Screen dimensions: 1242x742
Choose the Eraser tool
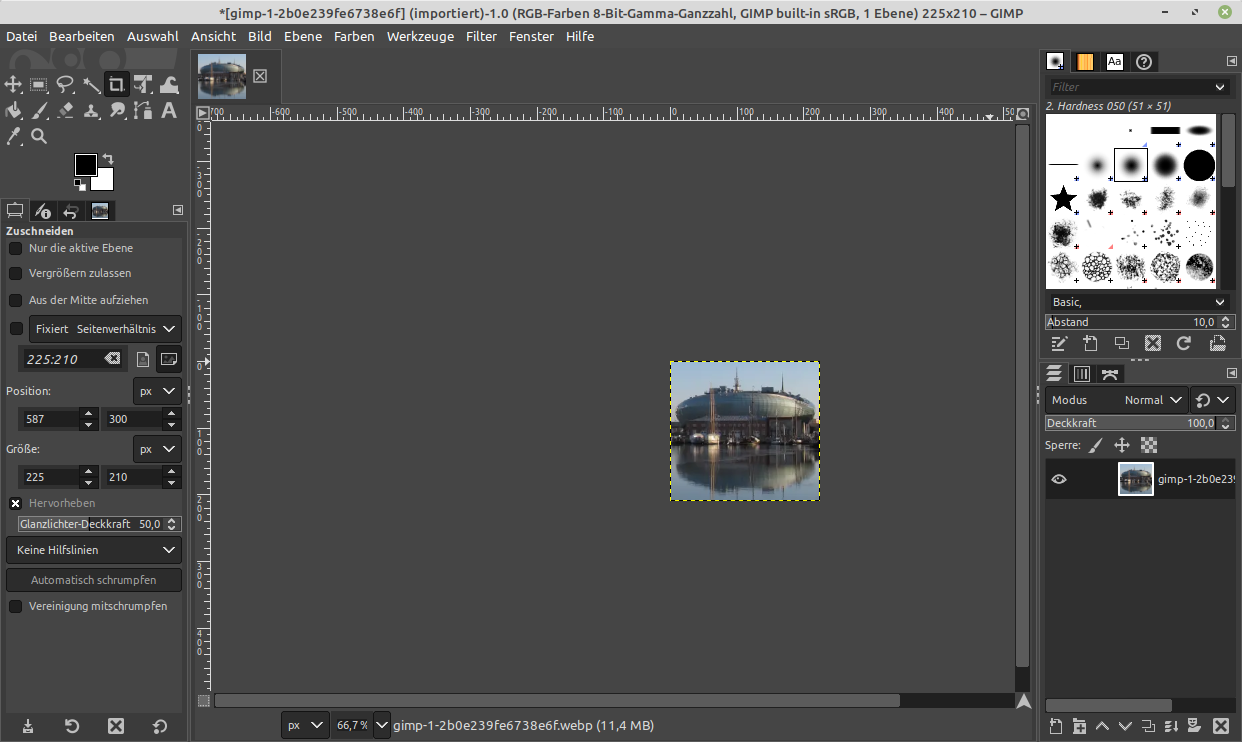point(66,110)
